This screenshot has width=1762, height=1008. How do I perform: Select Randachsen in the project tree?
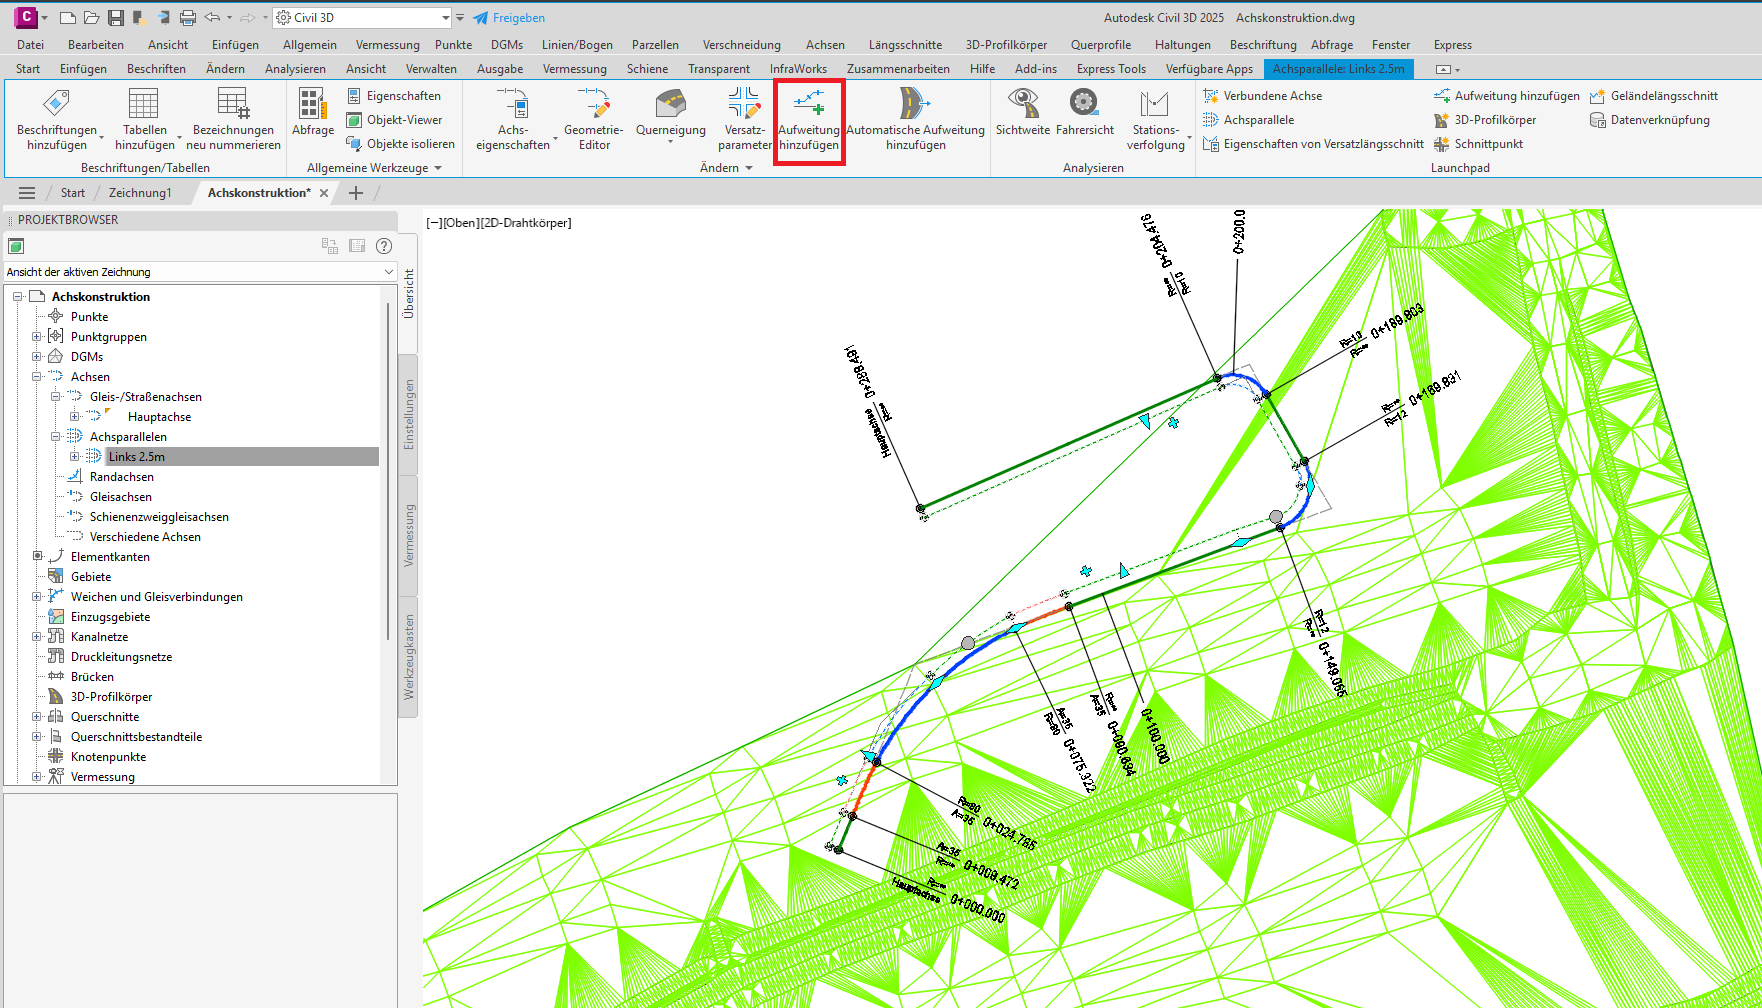(122, 477)
